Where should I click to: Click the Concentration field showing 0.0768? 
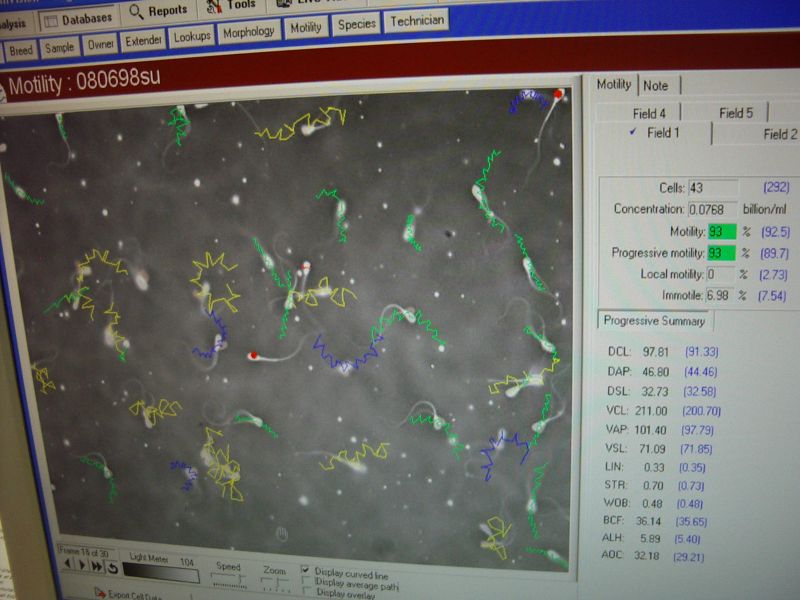(712, 209)
